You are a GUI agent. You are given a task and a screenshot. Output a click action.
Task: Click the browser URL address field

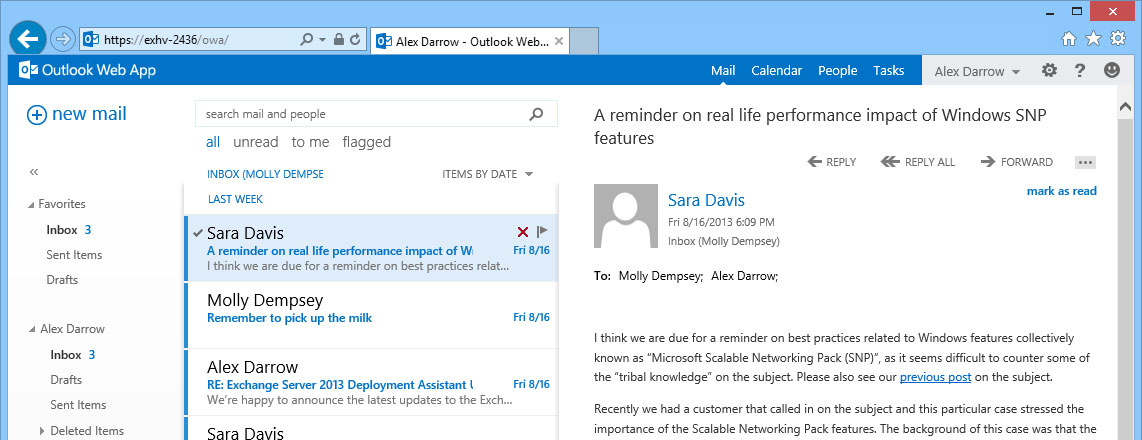189,40
